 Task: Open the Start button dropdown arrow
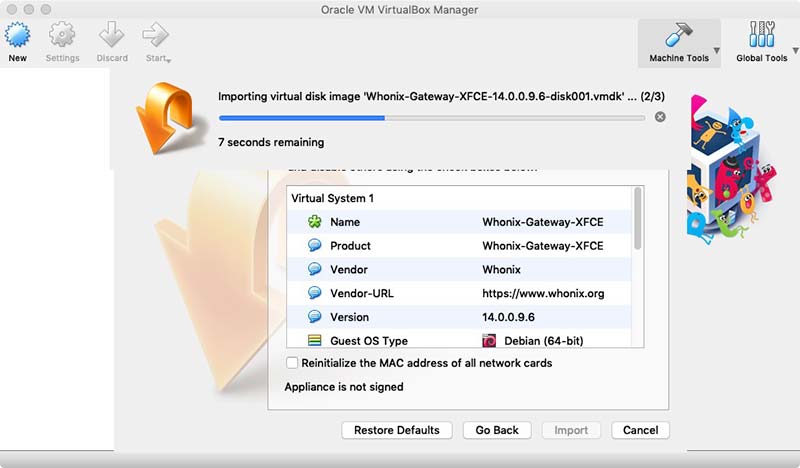(x=169, y=60)
